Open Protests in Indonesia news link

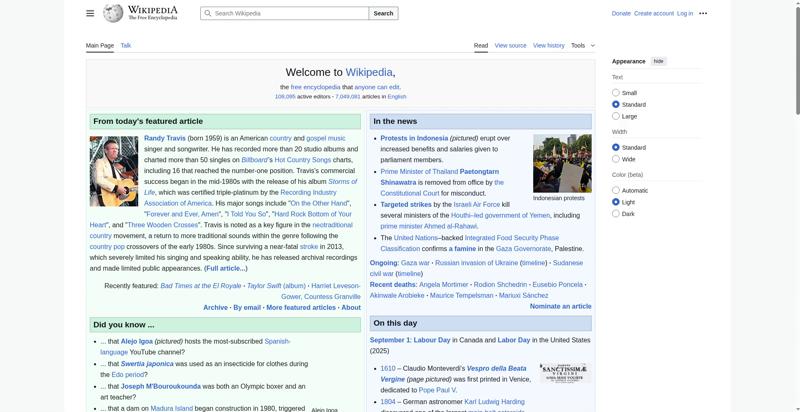tap(414, 138)
